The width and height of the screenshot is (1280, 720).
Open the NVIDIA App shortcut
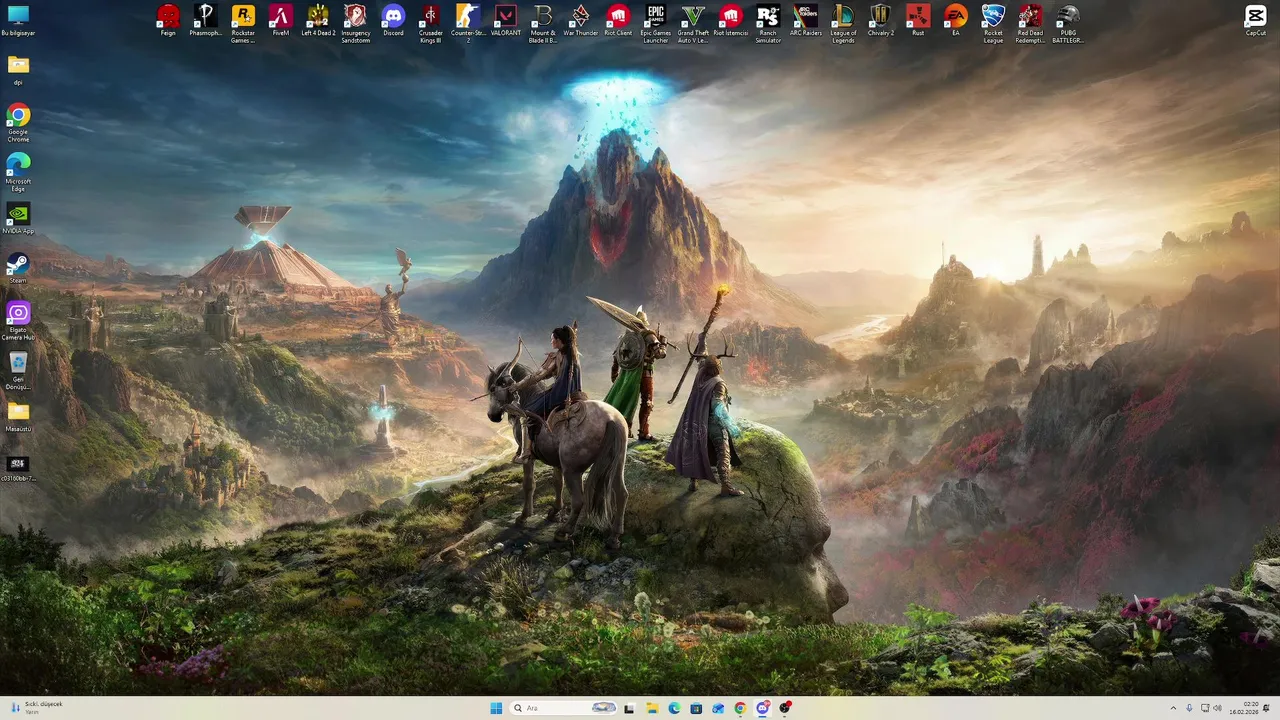18,219
